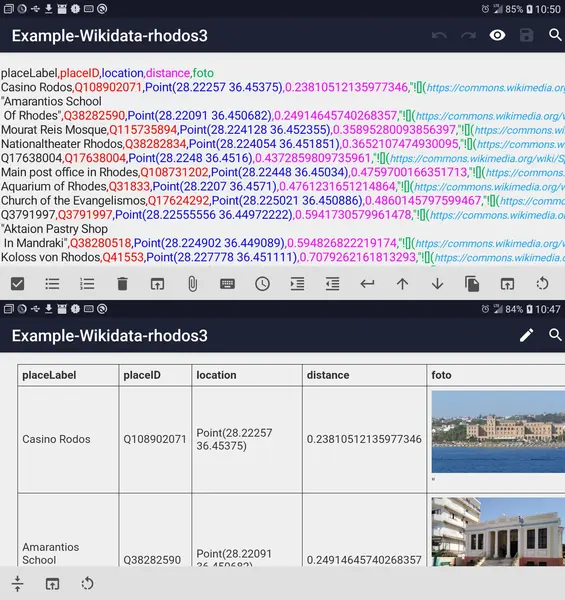Click the return arrow icon
Screen dimensions: 565x600
click(367, 284)
